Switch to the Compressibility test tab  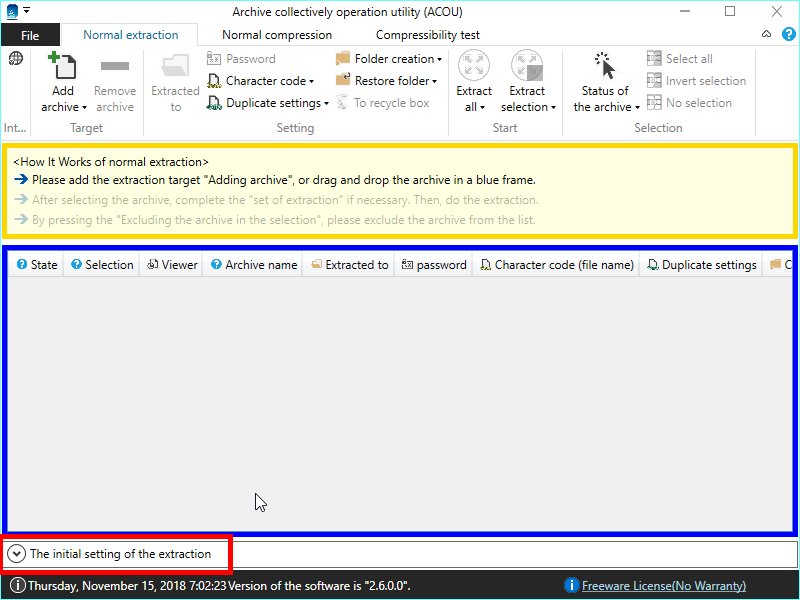click(x=428, y=35)
